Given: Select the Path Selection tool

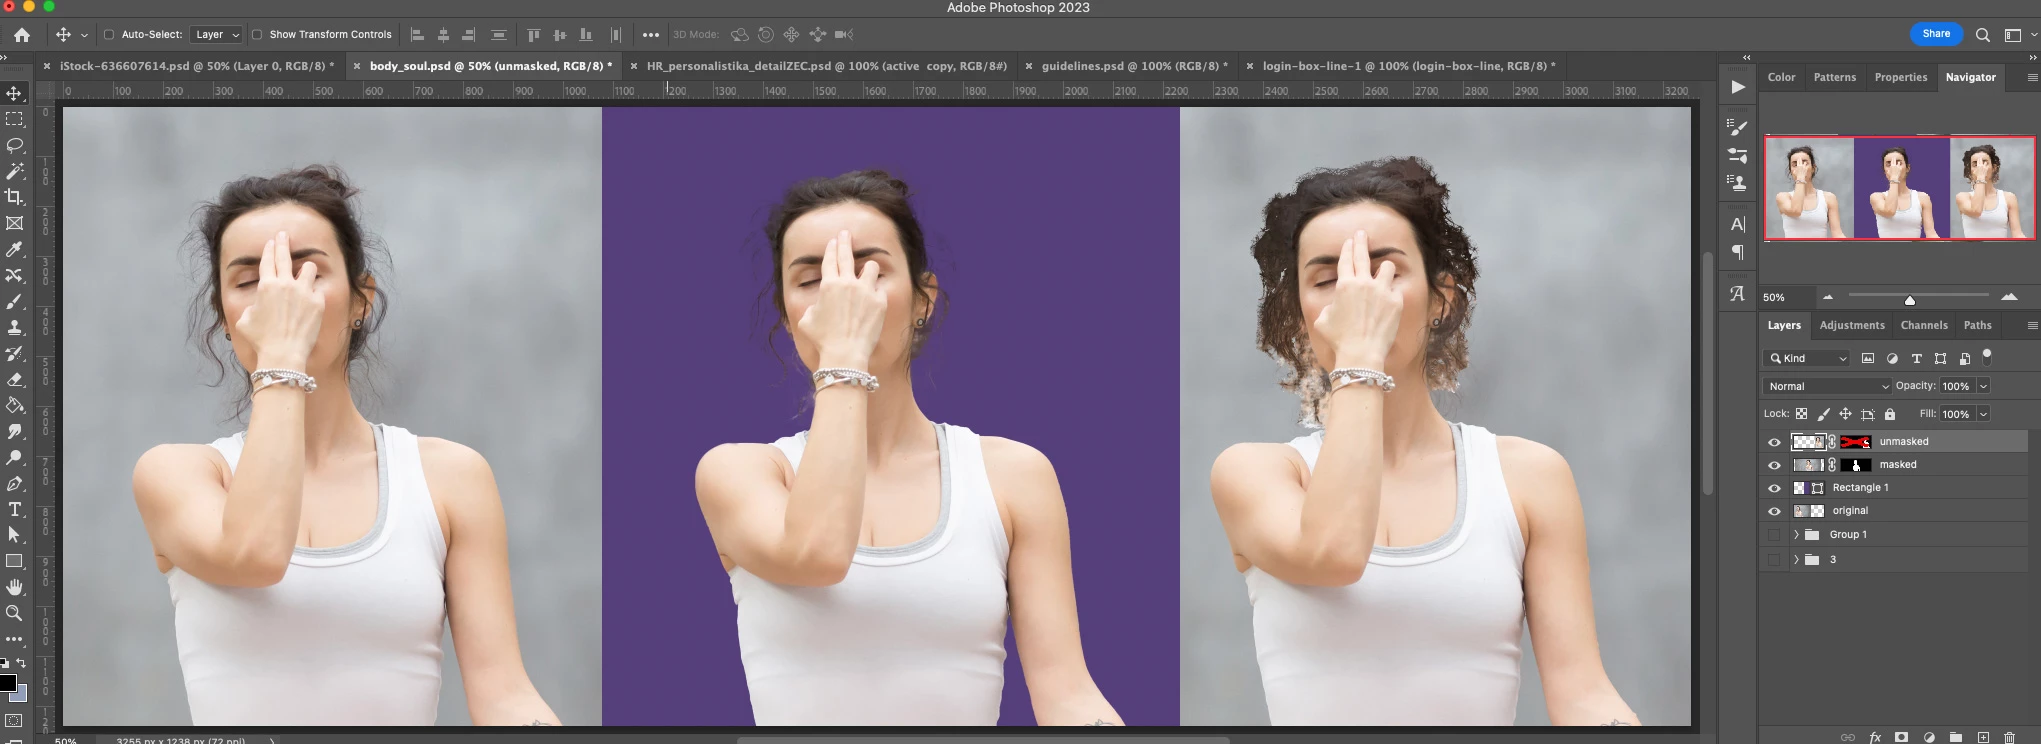Looking at the screenshot, I should click(14, 535).
